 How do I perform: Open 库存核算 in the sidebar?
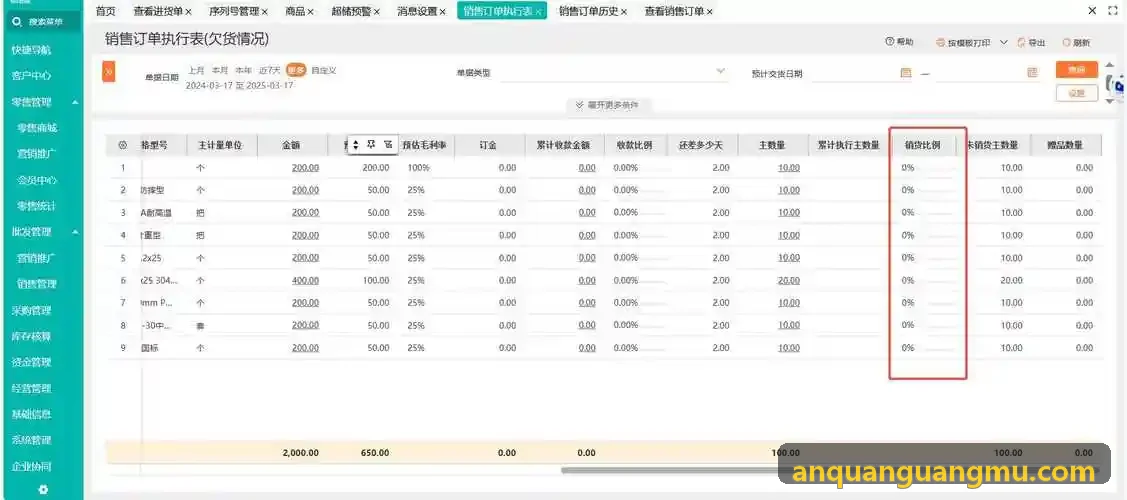click(x=32, y=336)
